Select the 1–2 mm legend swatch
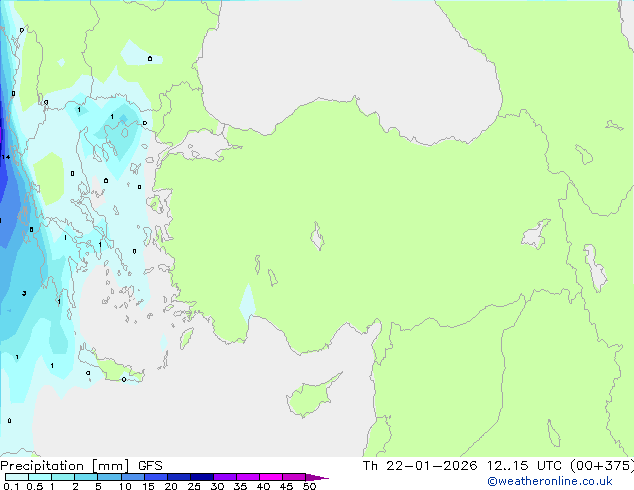 coord(63,477)
